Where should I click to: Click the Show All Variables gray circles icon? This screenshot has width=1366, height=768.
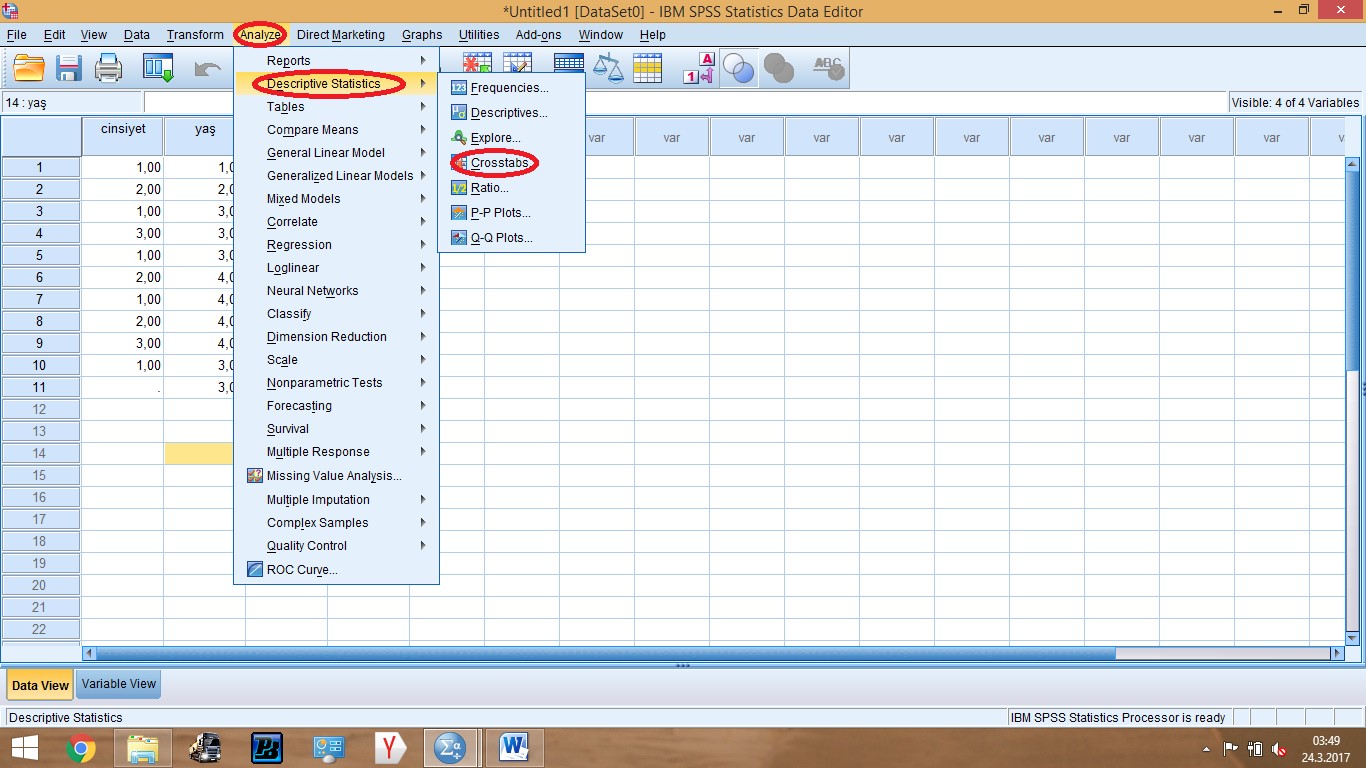[779, 68]
